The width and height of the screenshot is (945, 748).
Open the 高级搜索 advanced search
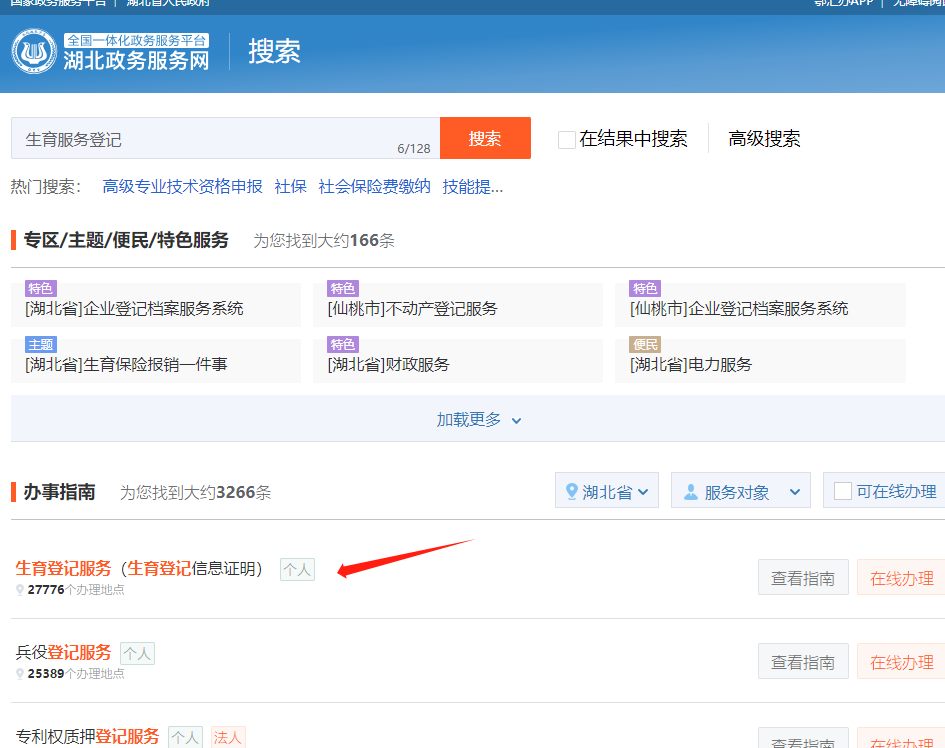click(764, 139)
